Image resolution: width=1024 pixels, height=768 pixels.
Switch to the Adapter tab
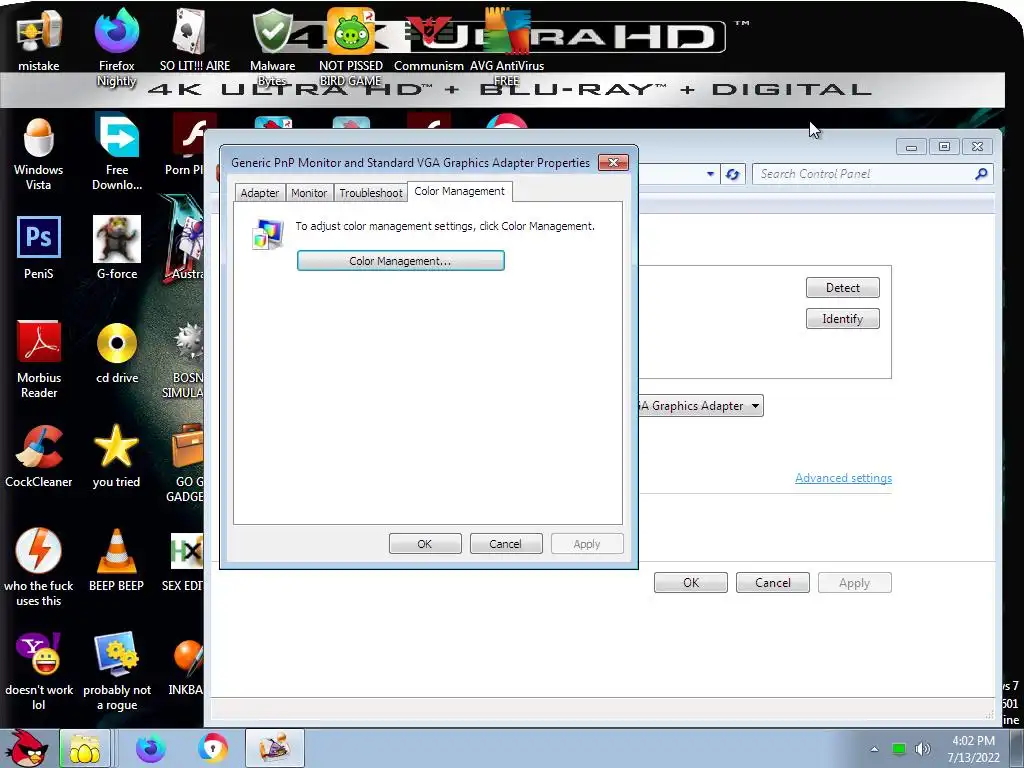pyautogui.click(x=259, y=193)
